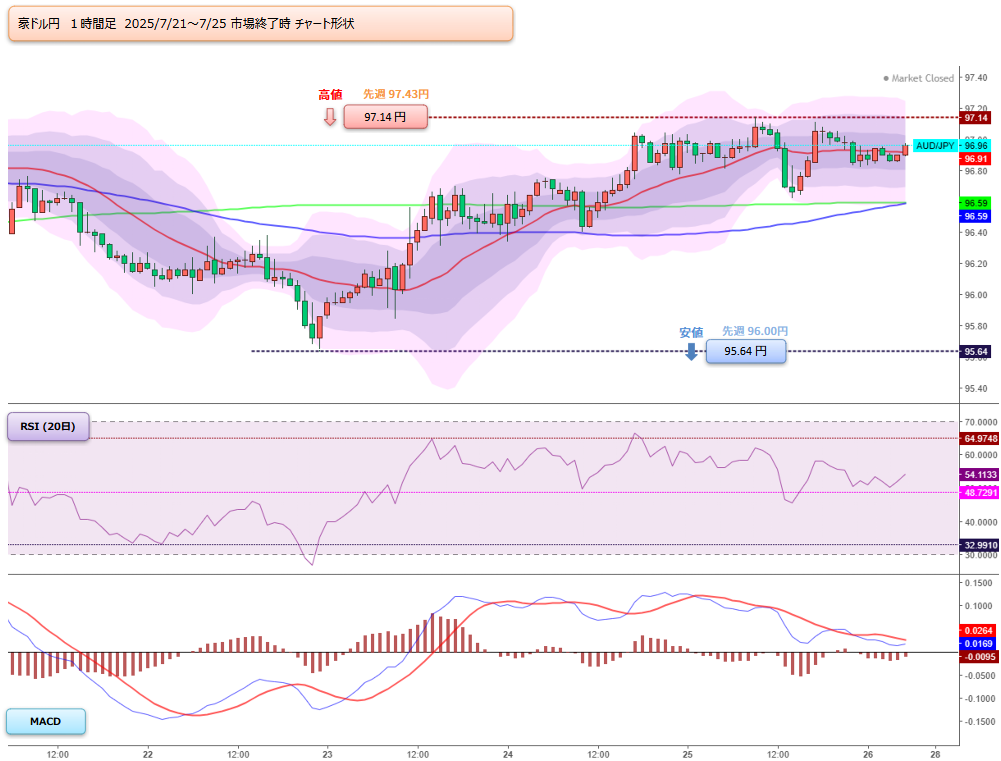
Task: Click the -0.1500 MACD axis tick
Action: pos(978,721)
